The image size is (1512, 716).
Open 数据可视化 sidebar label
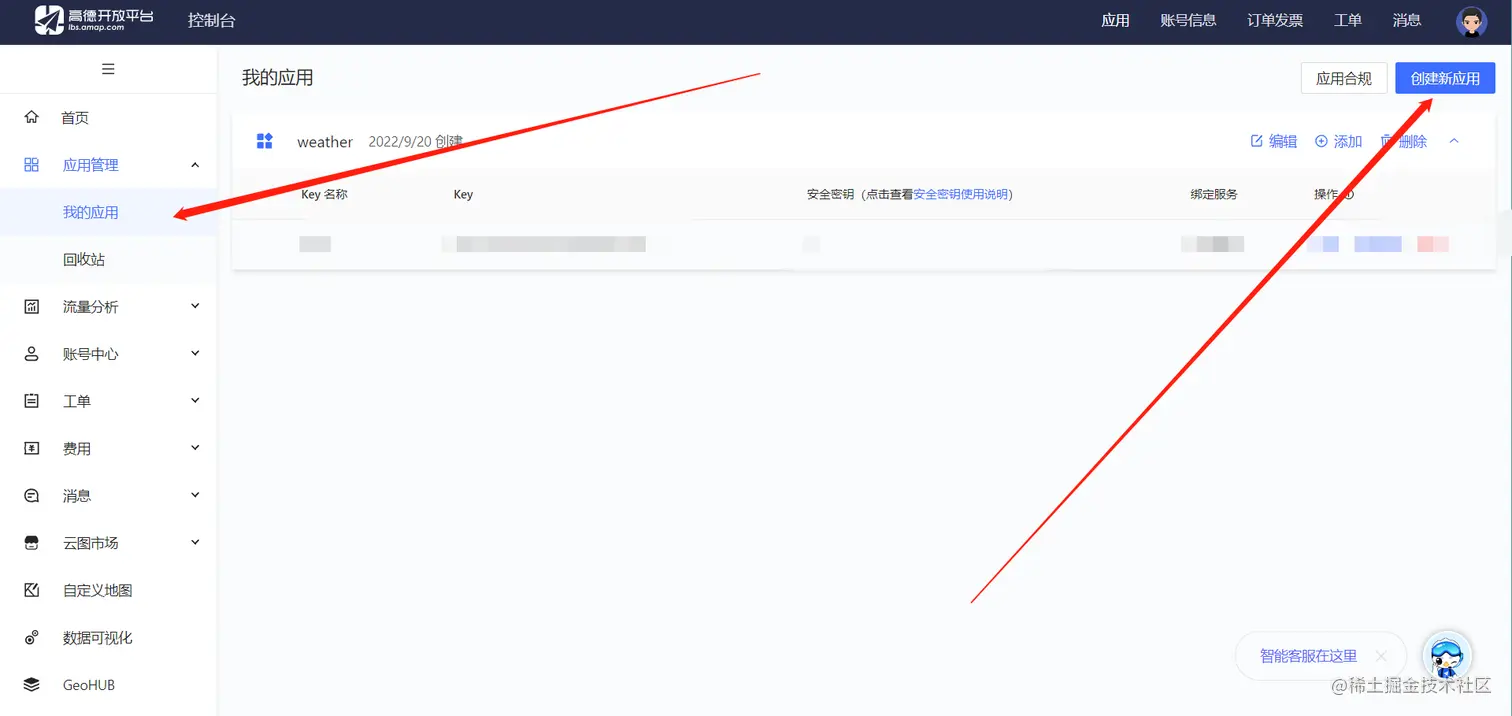coord(98,638)
